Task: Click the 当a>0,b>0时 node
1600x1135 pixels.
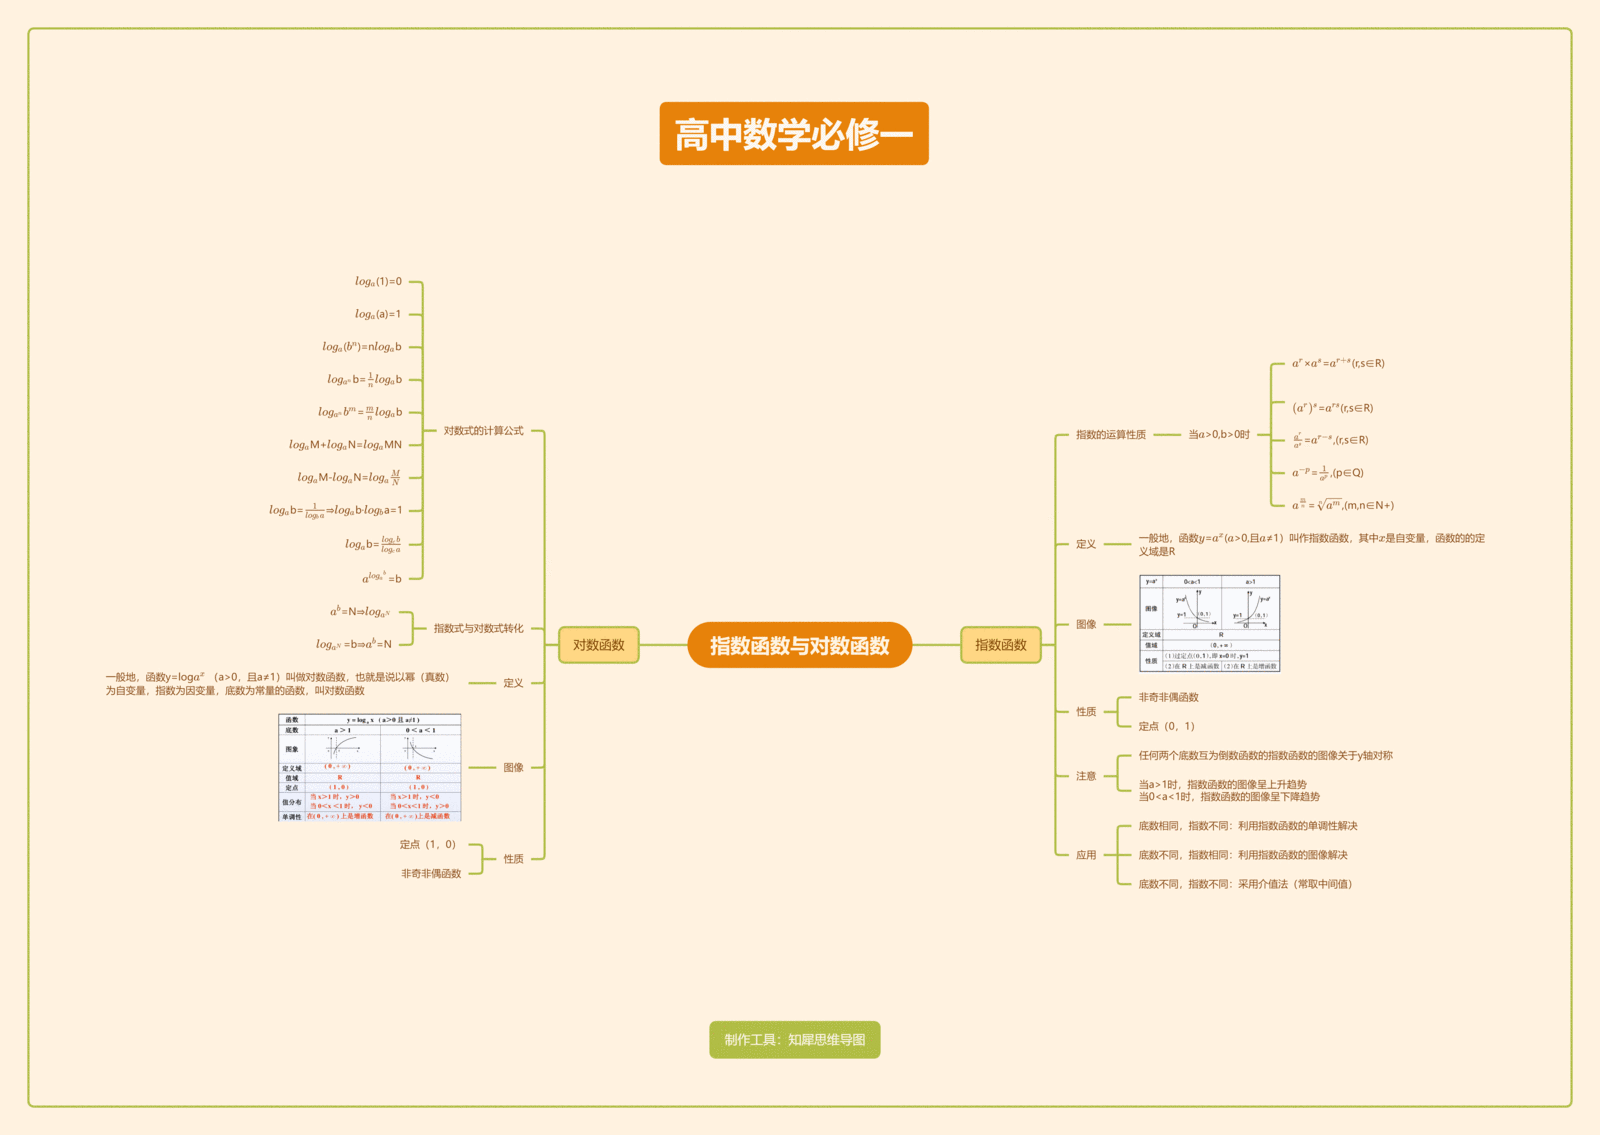Action: pyautogui.click(x=1219, y=435)
